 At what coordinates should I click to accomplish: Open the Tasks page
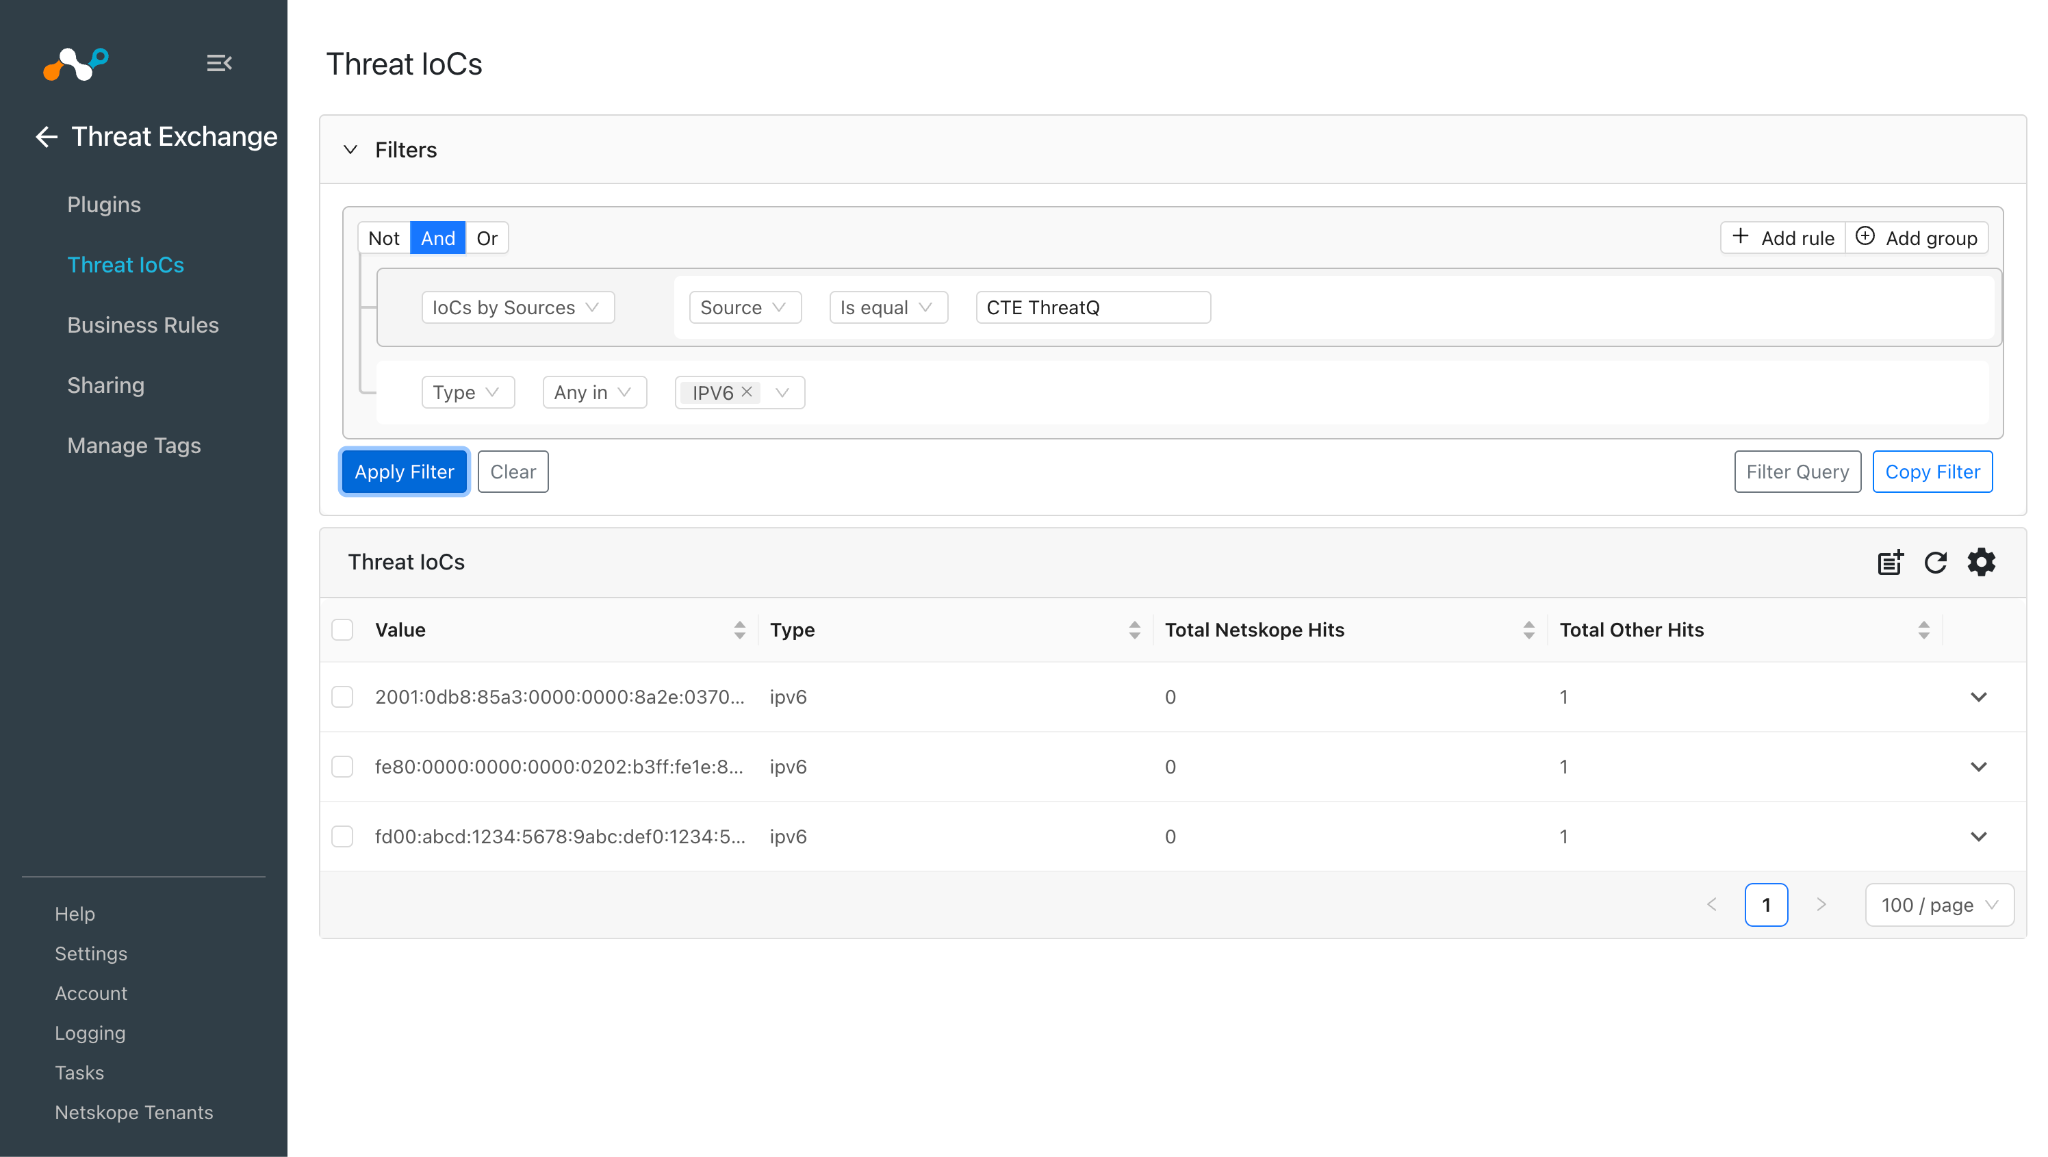click(x=80, y=1073)
